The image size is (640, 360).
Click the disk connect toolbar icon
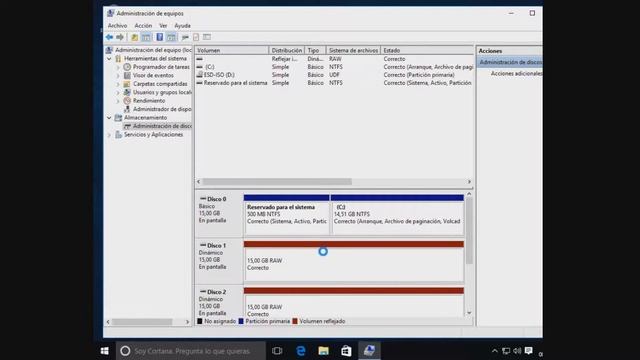(x=185, y=37)
